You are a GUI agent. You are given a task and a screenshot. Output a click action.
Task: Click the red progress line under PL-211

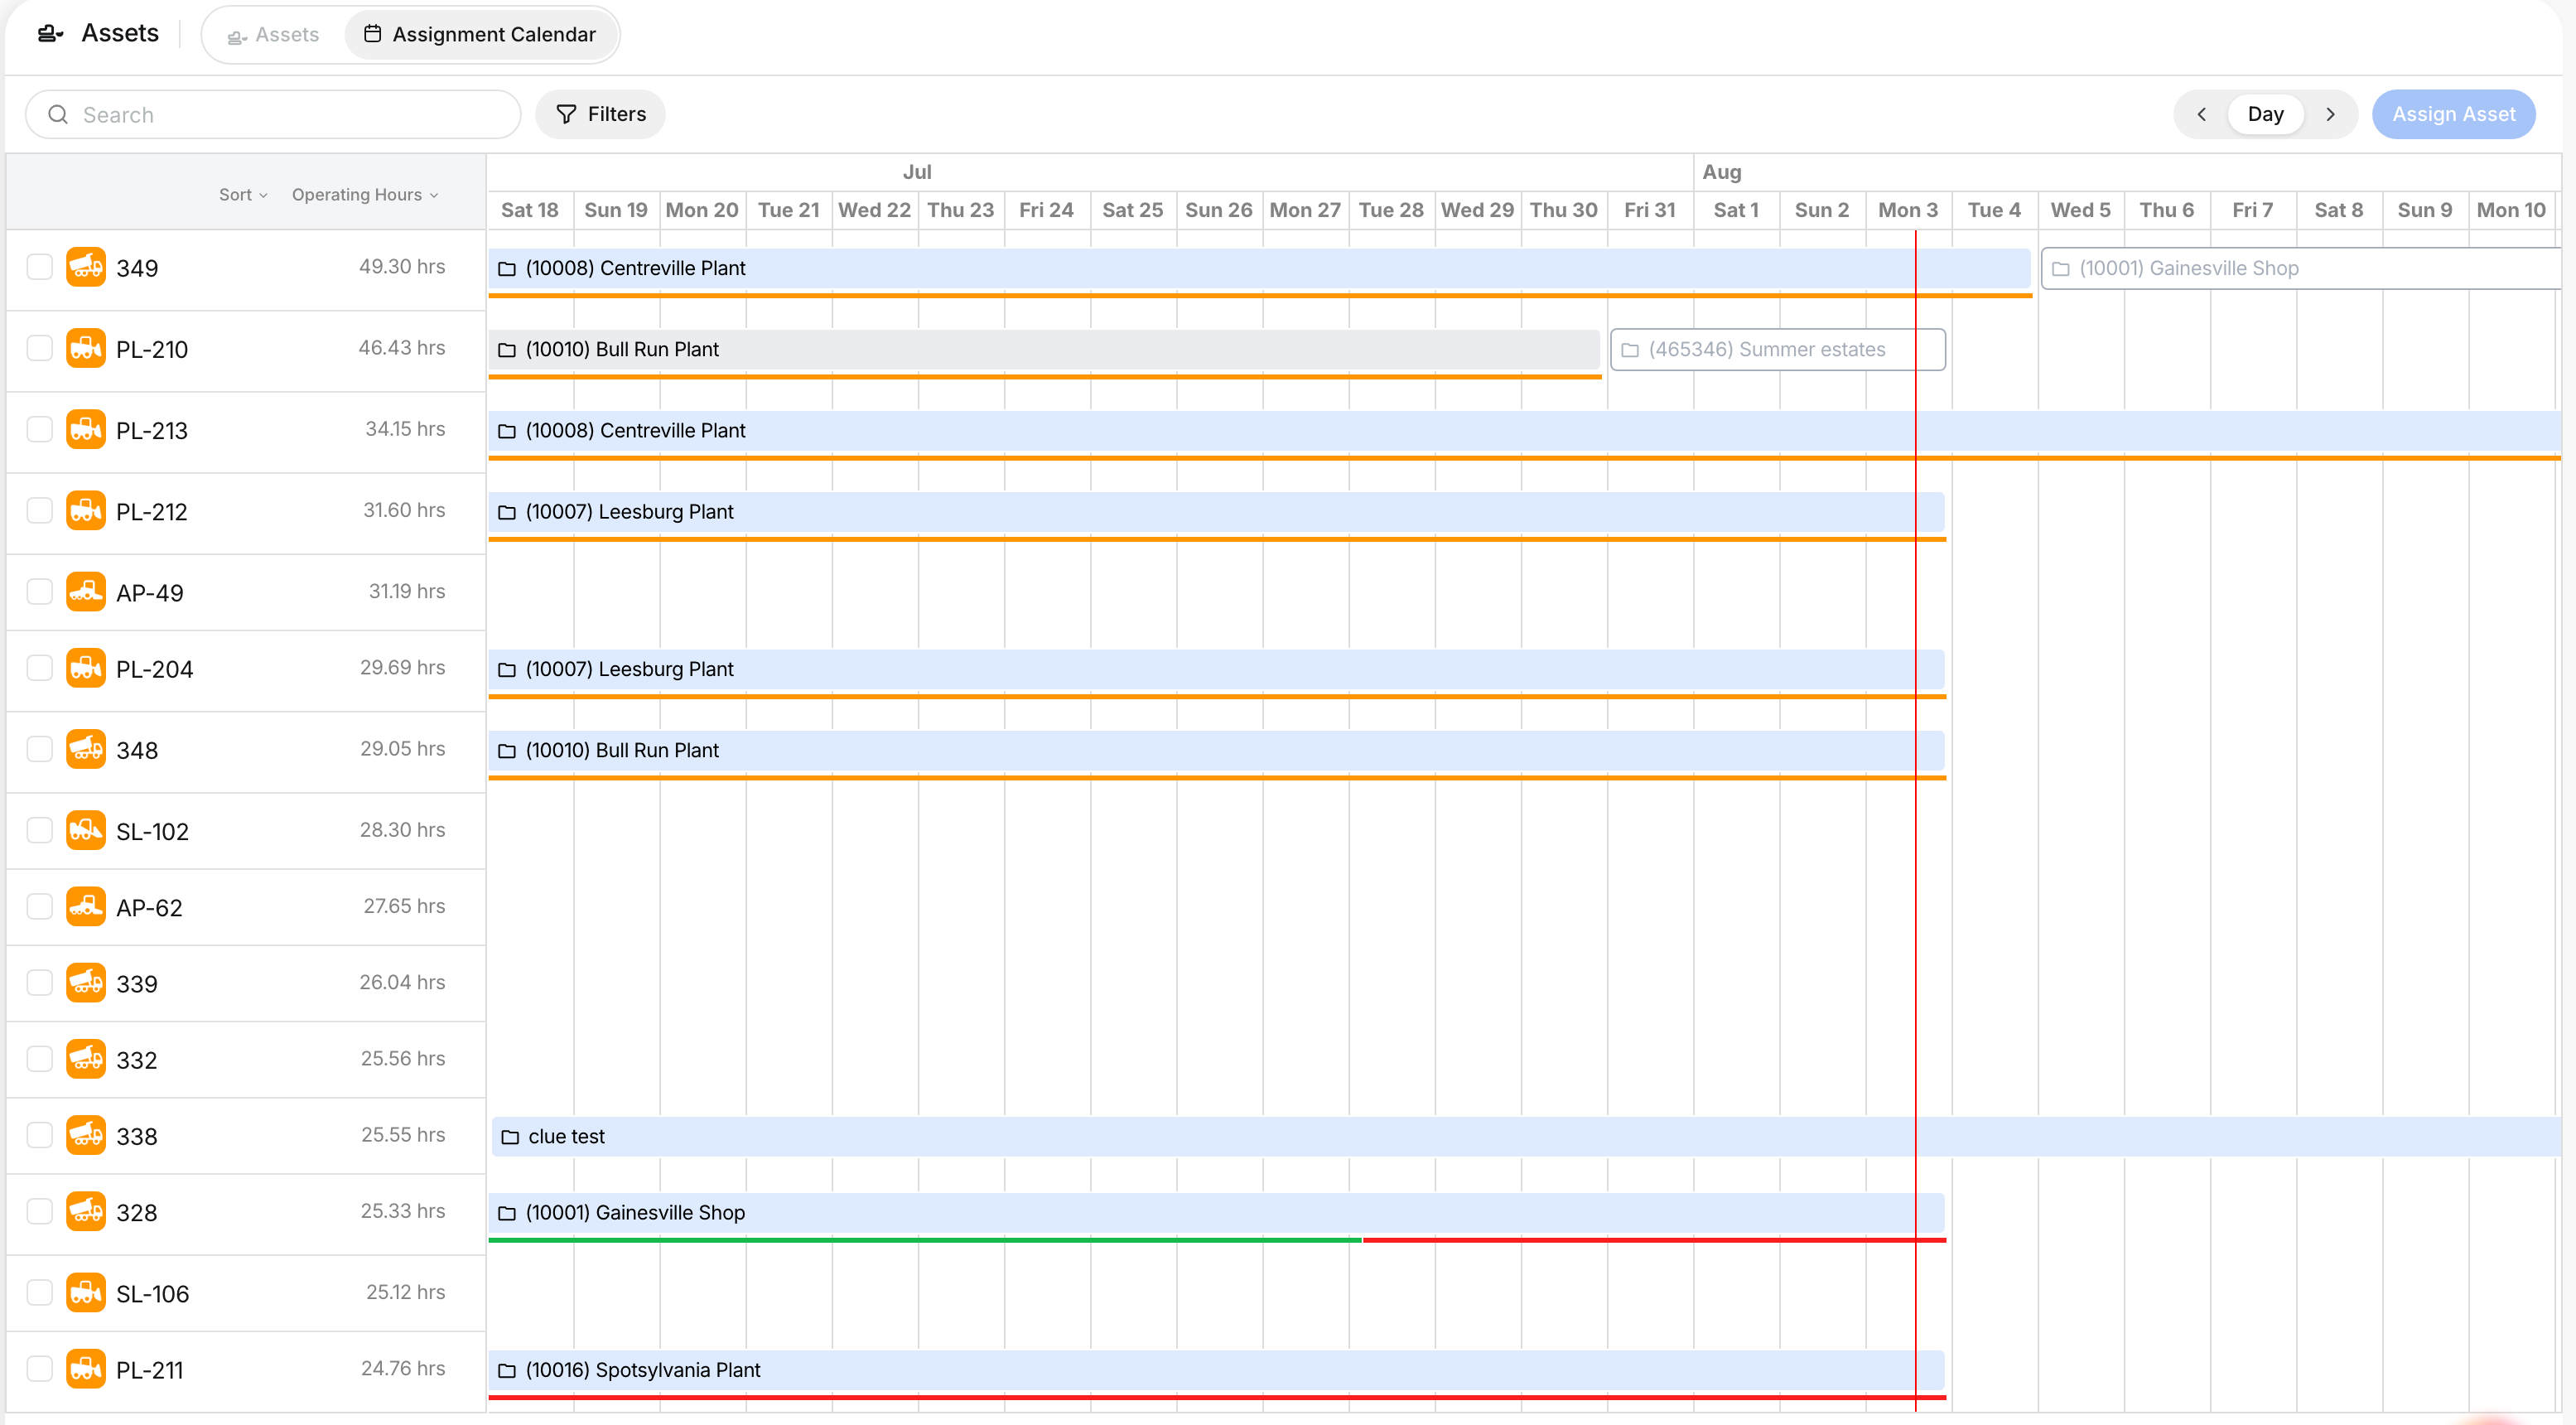(x=1217, y=1397)
